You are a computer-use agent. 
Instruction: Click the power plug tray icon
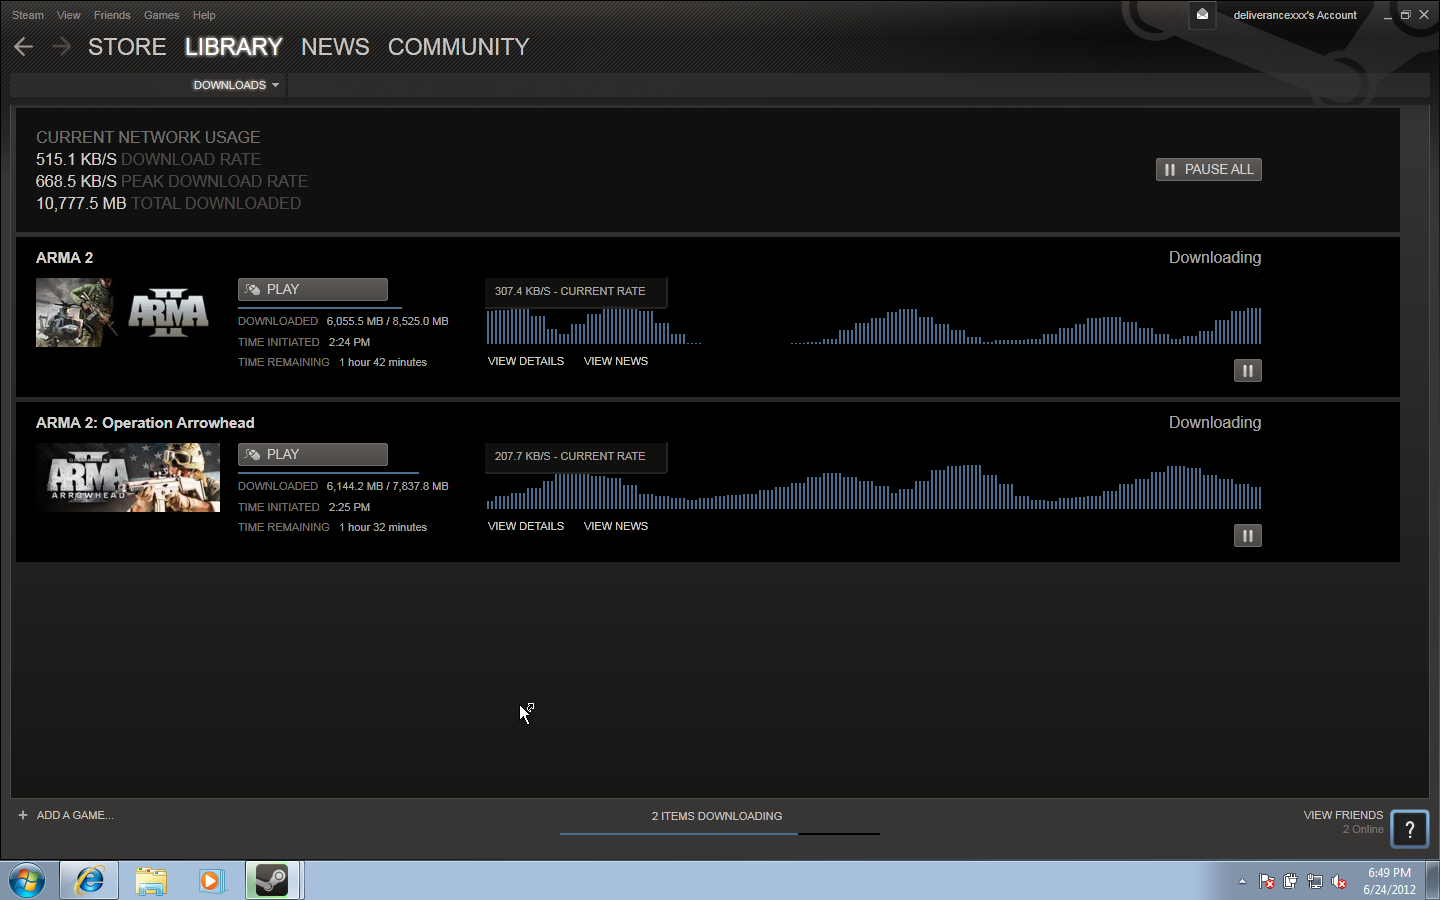coord(1291,882)
